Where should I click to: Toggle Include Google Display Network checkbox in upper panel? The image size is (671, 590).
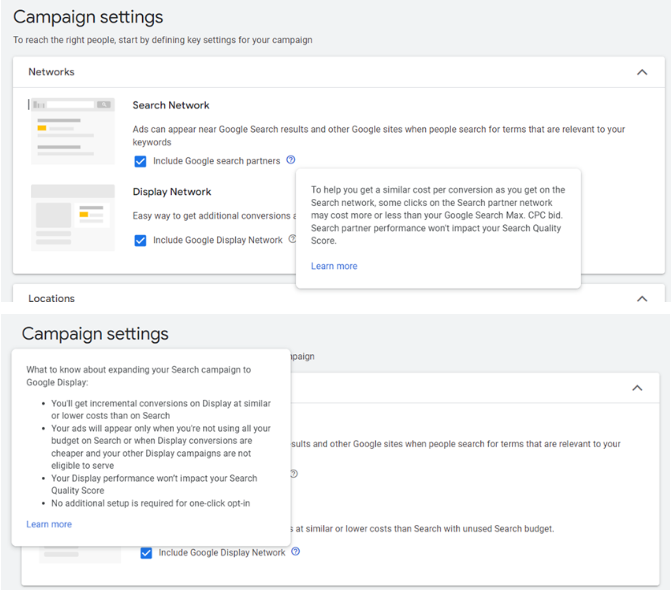coord(140,240)
